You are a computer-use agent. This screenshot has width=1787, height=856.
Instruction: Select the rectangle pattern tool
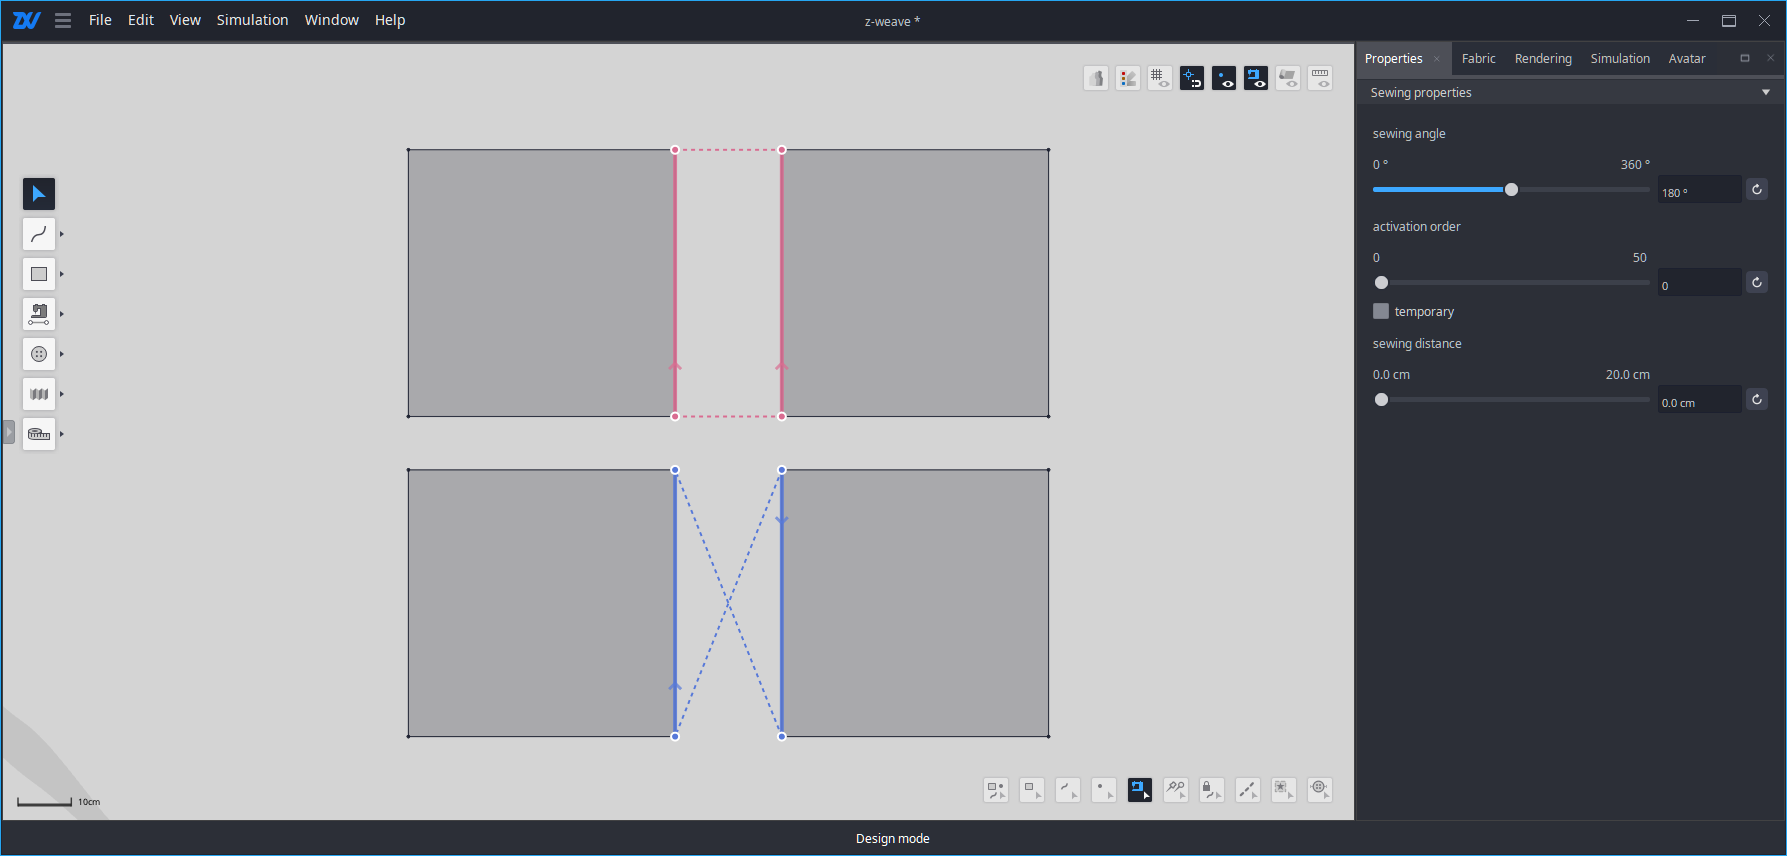(x=39, y=274)
